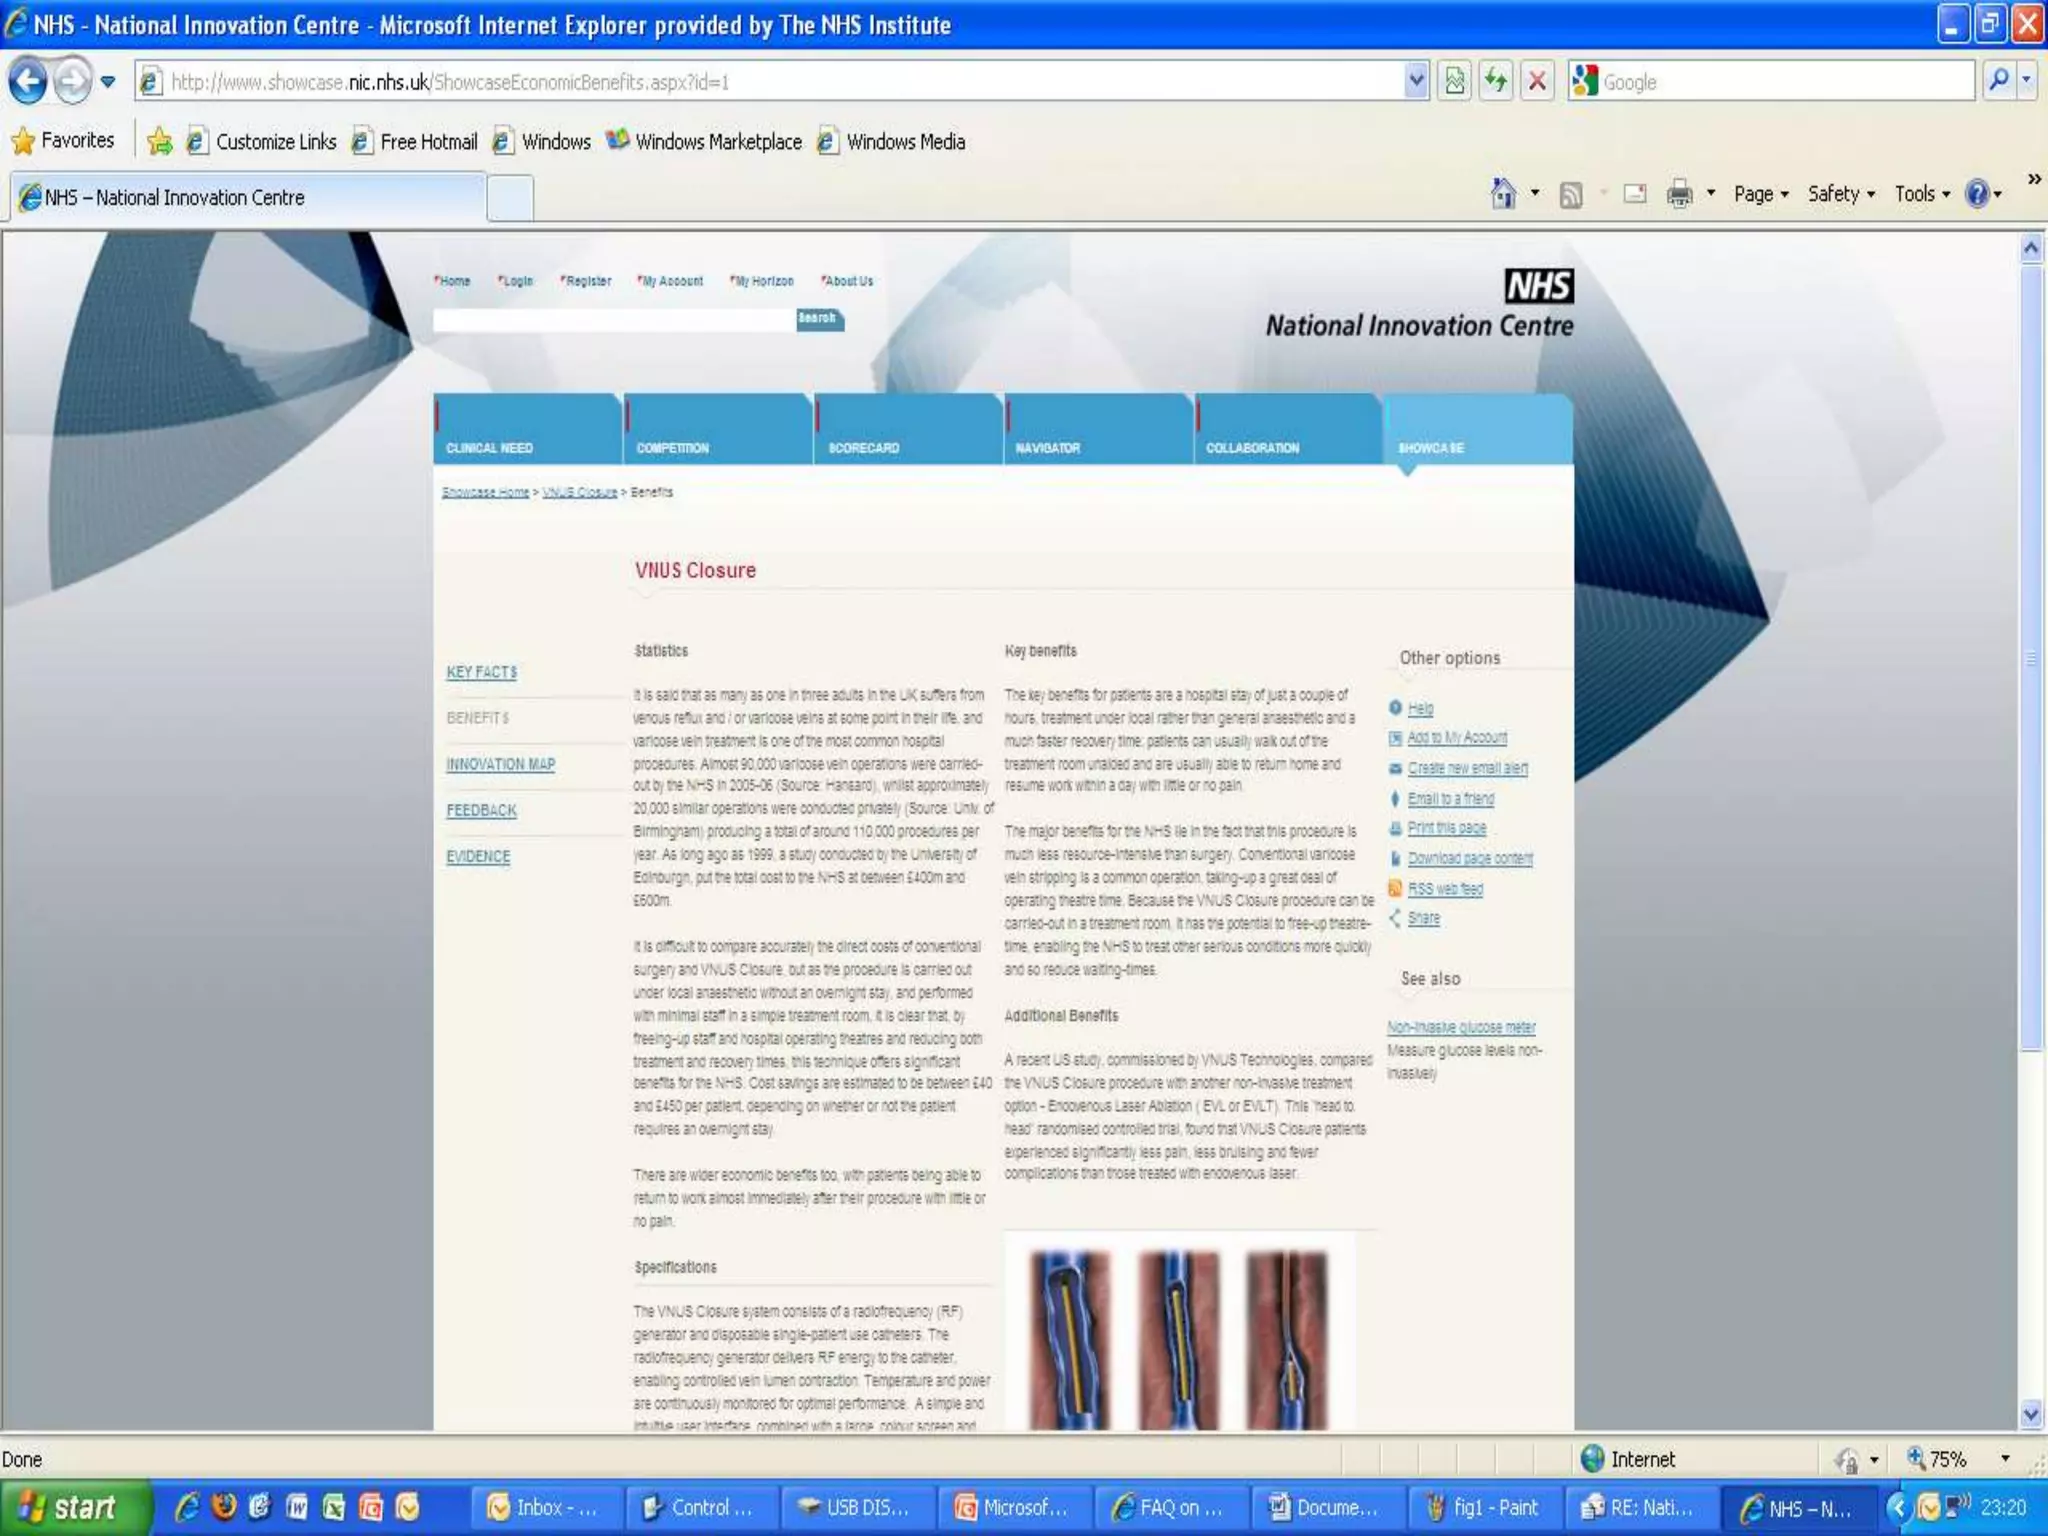Open the zoom level 75% dropdown arrow
The image size is (2048, 1536).
[2004, 1459]
